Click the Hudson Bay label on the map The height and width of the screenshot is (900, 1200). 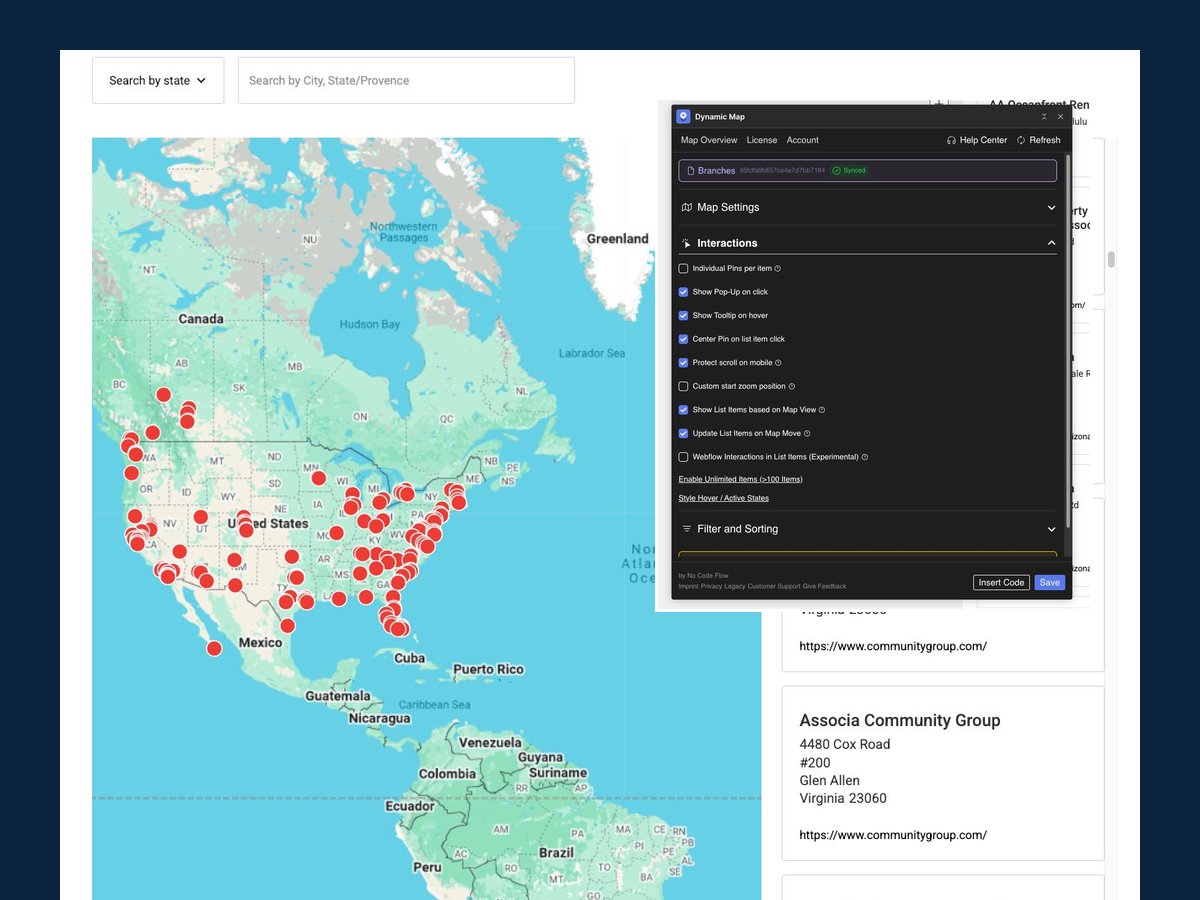point(369,324)
